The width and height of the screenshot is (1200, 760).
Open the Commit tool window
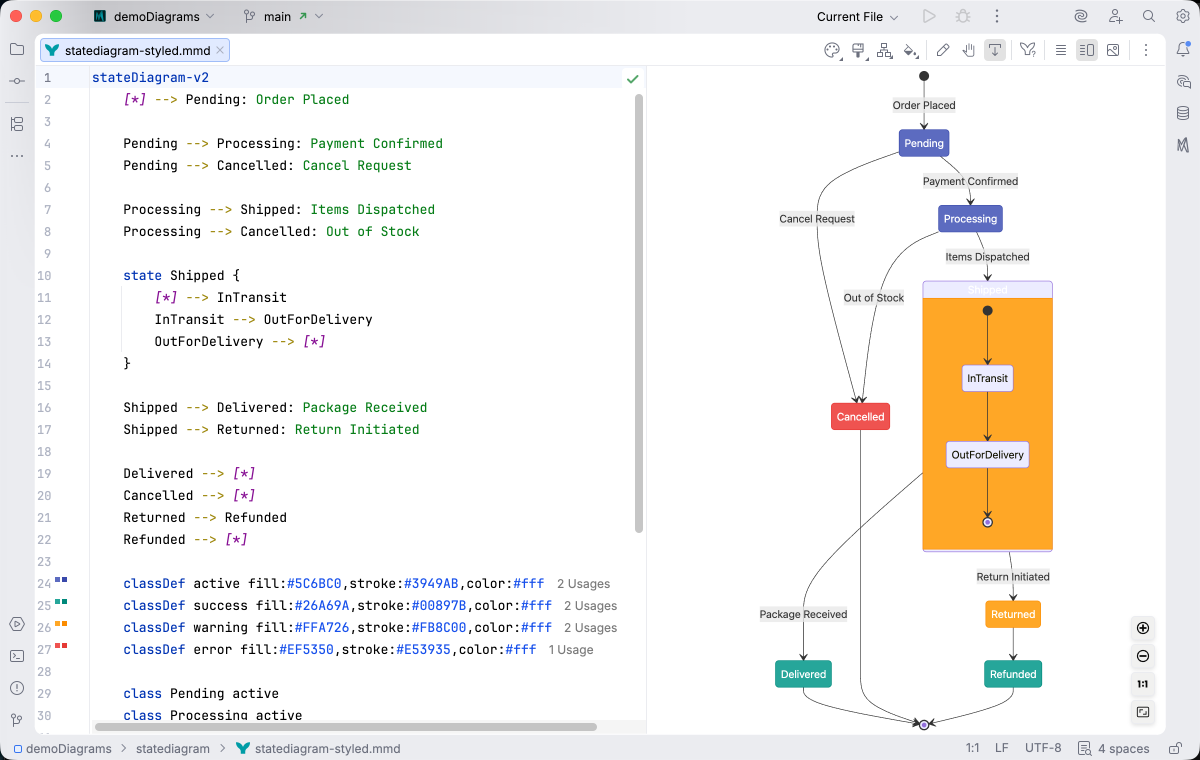point(17,81)
